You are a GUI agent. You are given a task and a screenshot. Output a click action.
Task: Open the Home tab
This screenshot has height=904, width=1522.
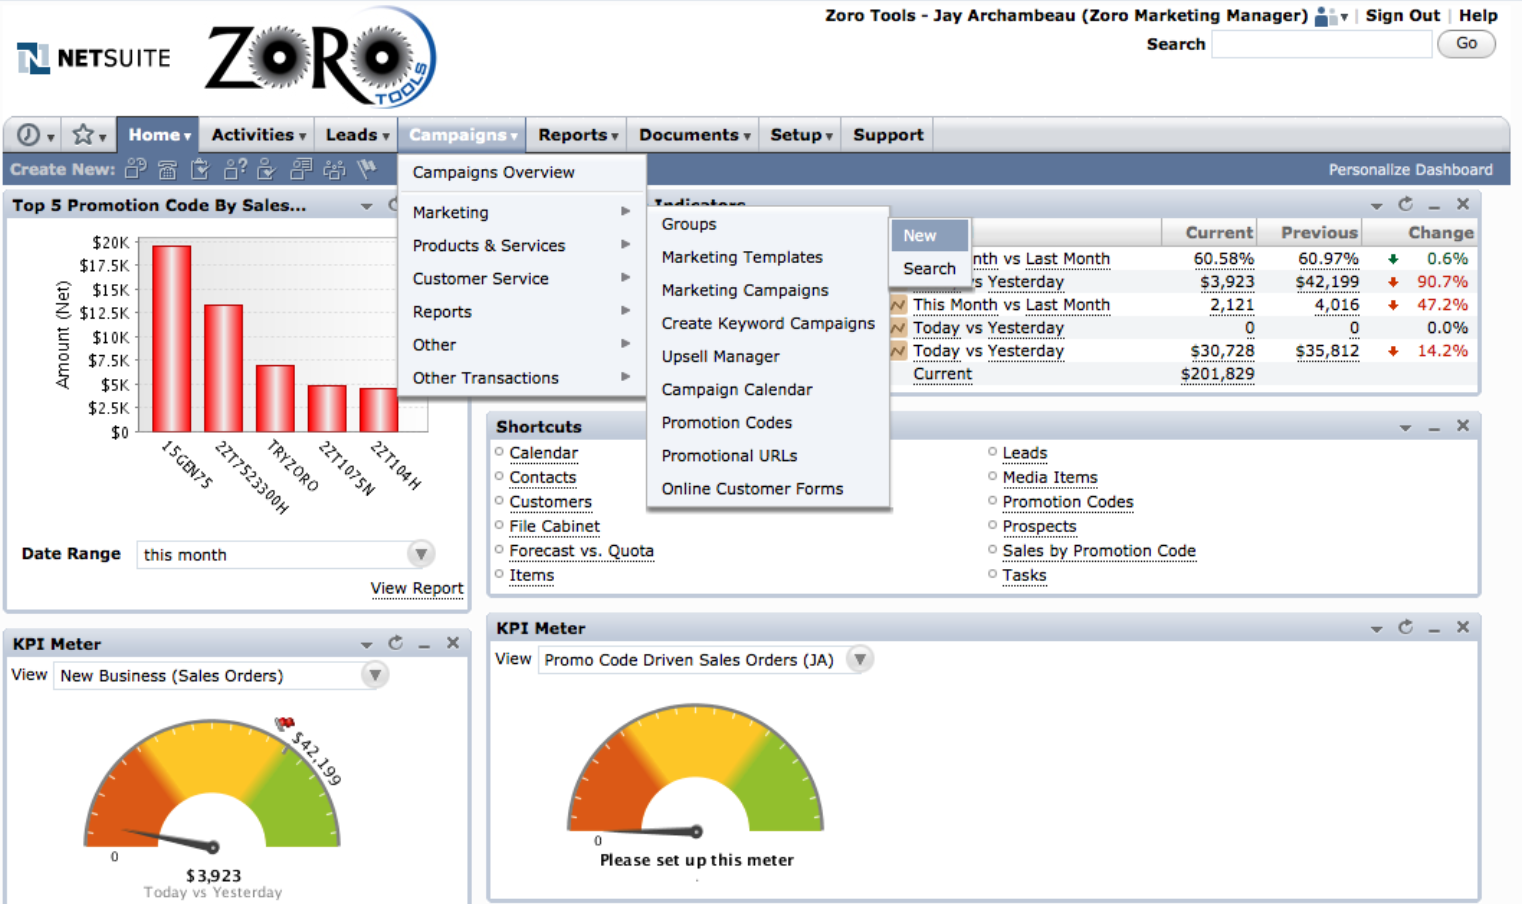click(158, 135)
